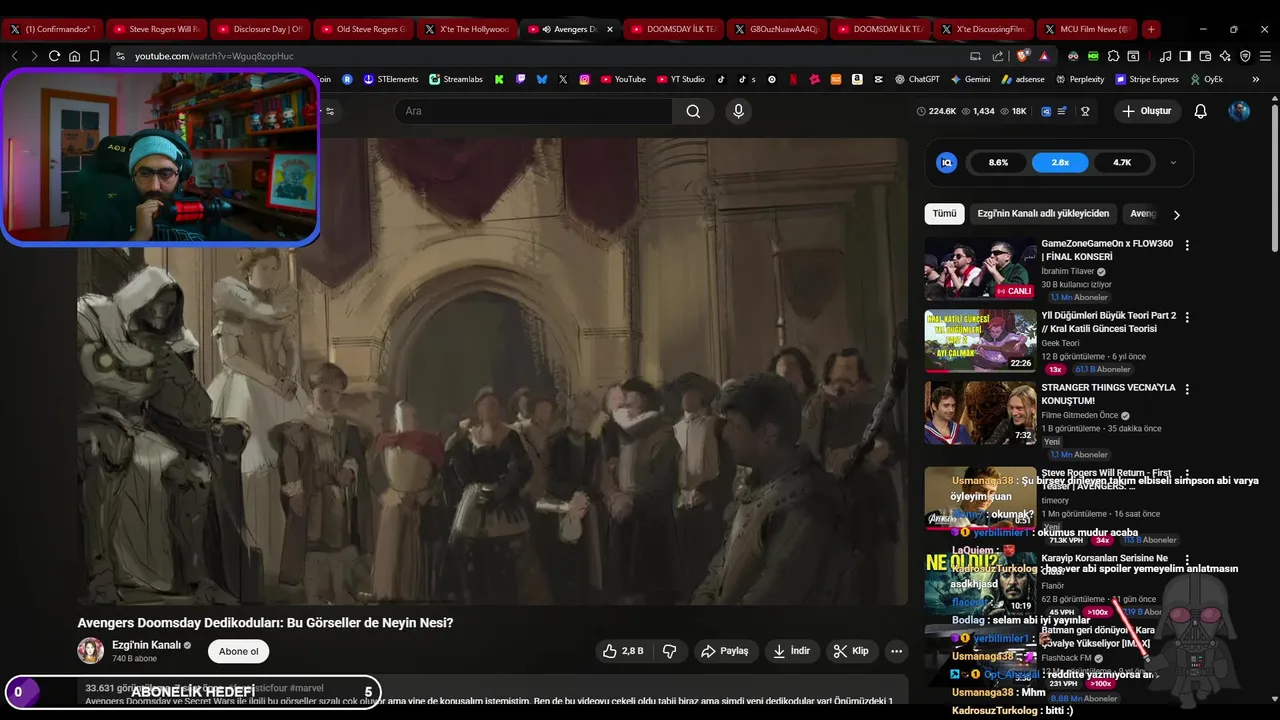Screen dimensions: 1280x720
Task: Open Twitch bookmark icon
Action: point(520,79)
